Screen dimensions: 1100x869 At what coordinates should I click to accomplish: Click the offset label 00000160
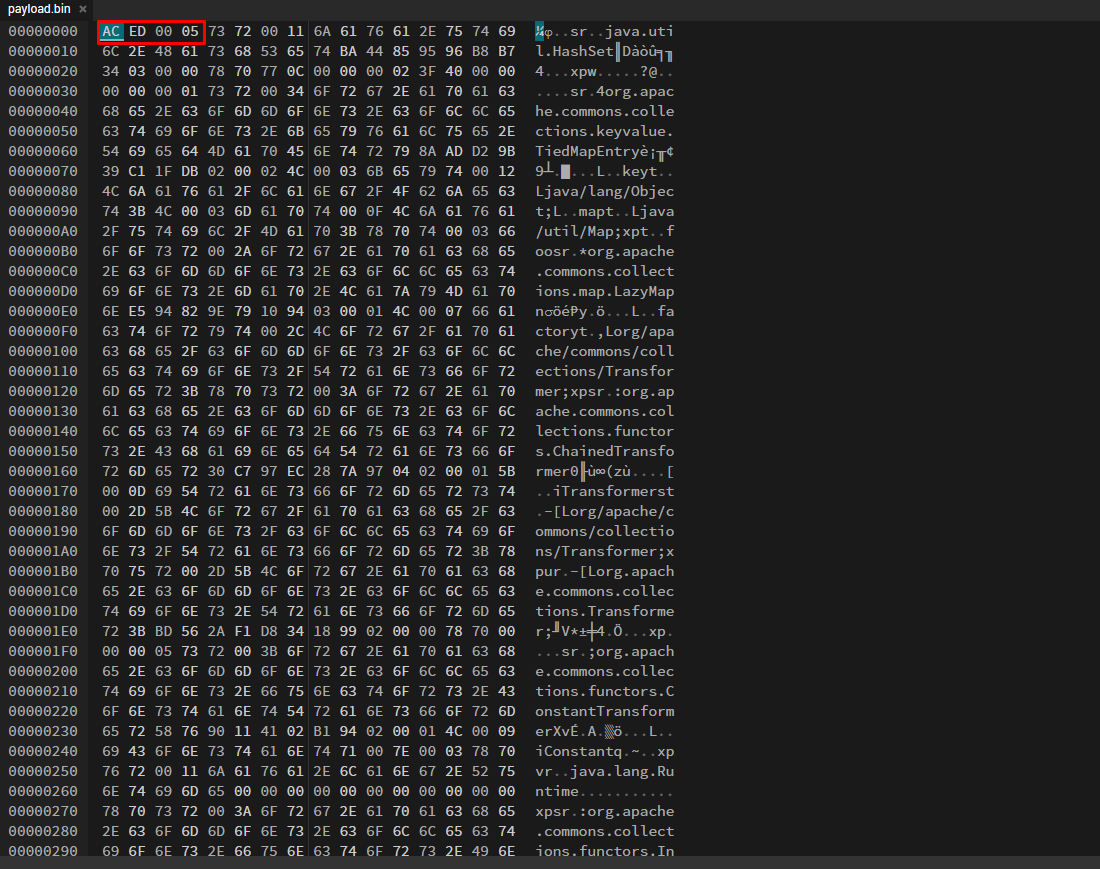[43, 471]
